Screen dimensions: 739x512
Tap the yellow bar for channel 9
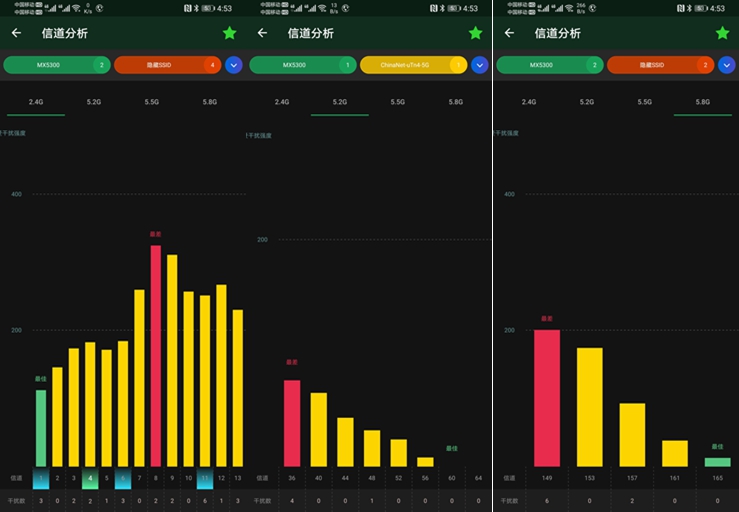tap(172, 361)
